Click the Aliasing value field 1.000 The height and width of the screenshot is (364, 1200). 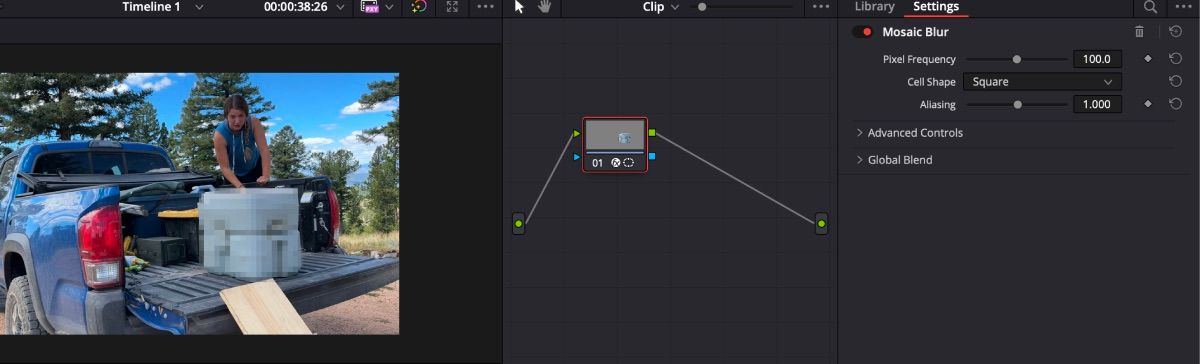tap(1097, 104)
